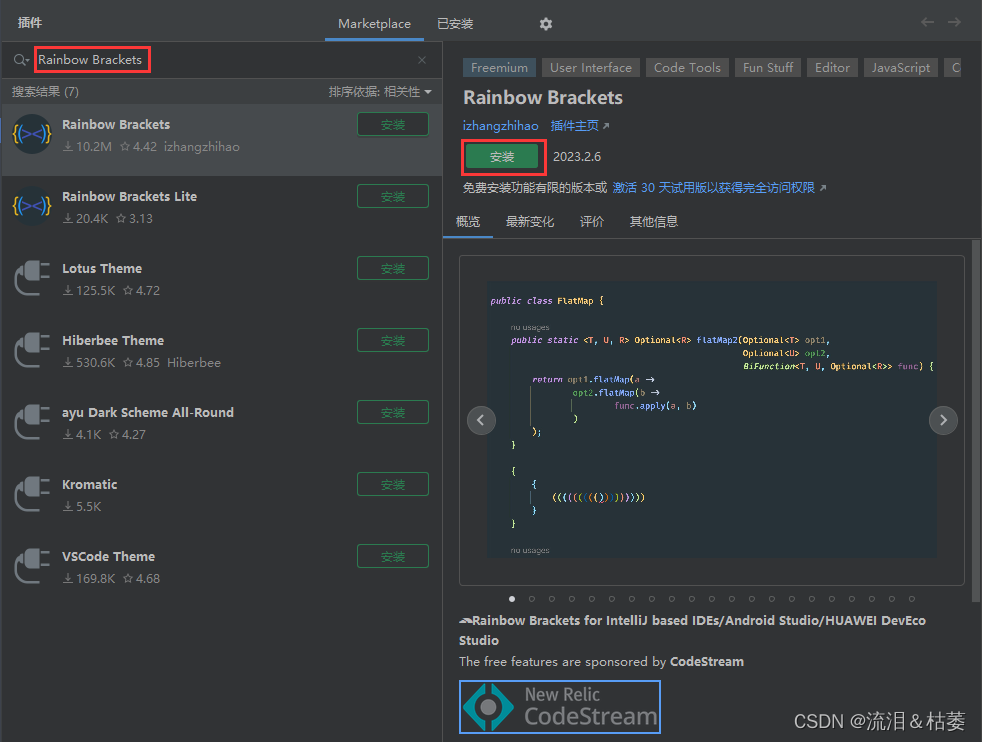This screenshot has height=742, width=982.
Task: Filter by the Freemium tag
Action: (x=499, y=68)
